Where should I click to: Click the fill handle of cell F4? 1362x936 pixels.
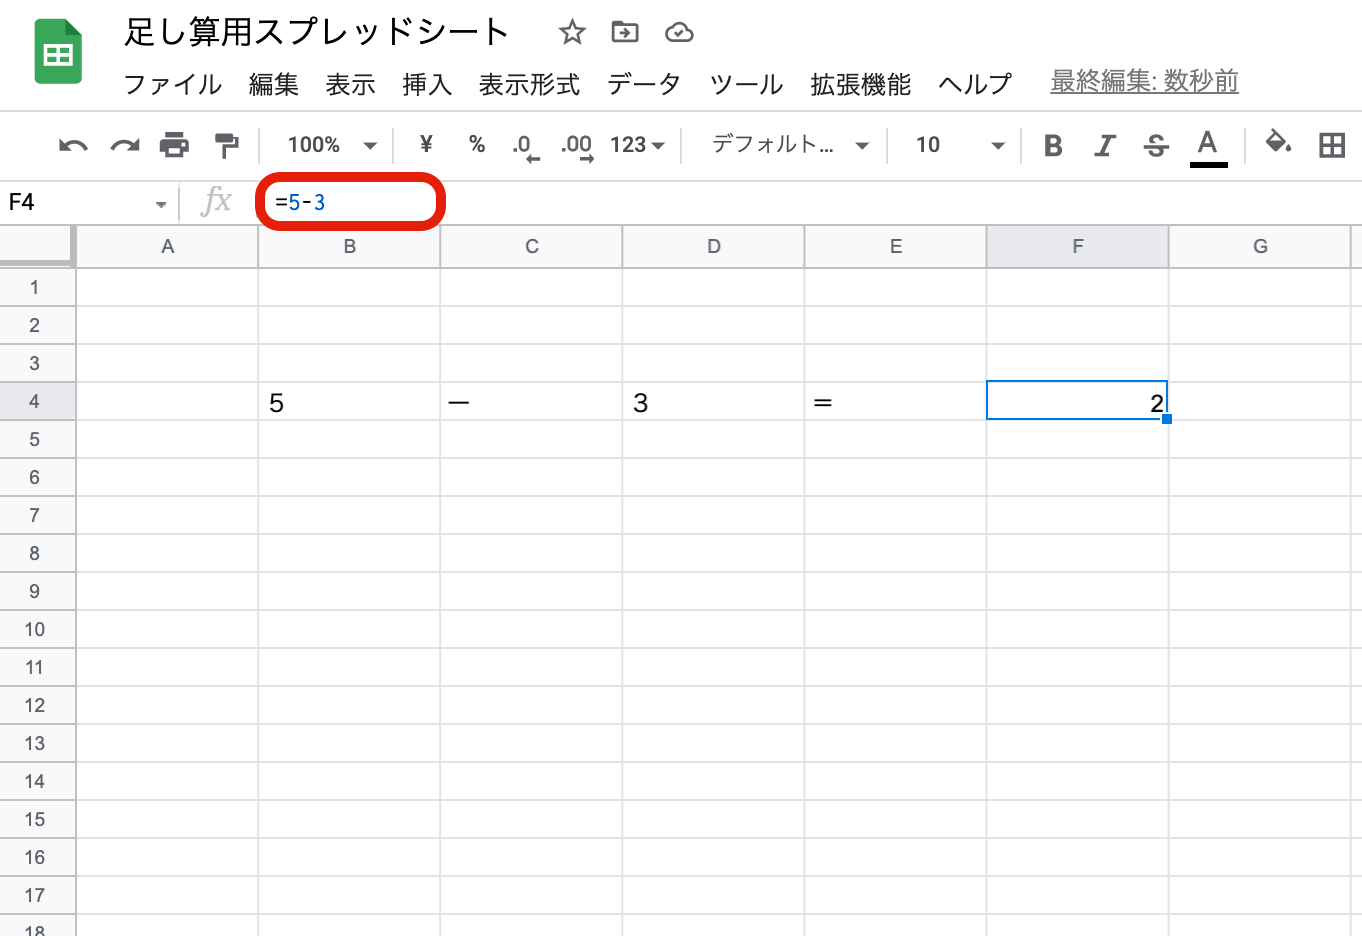tap(1167, 419)
